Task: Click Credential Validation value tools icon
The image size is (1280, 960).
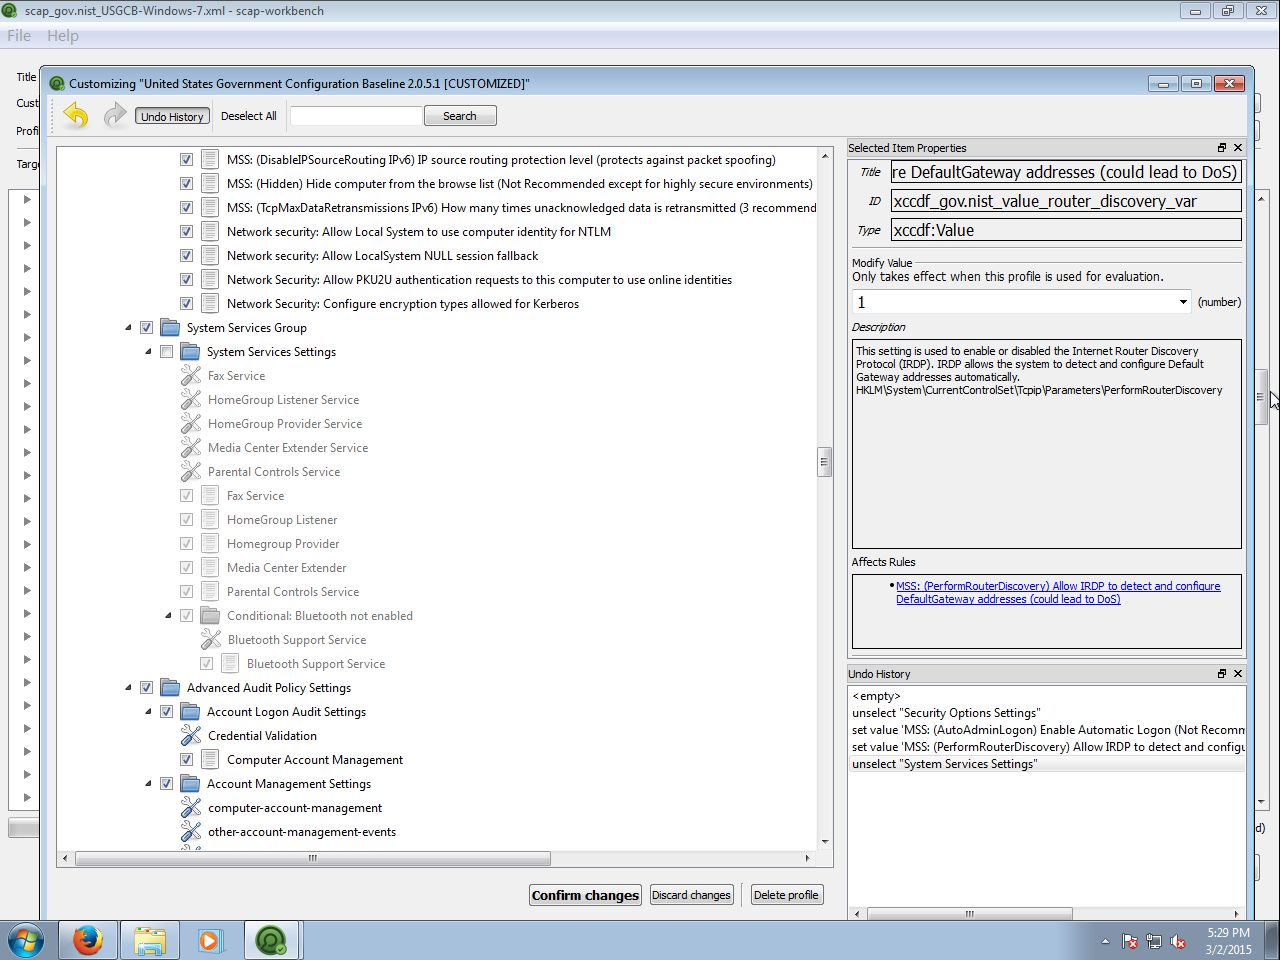Action: [191, 736]
